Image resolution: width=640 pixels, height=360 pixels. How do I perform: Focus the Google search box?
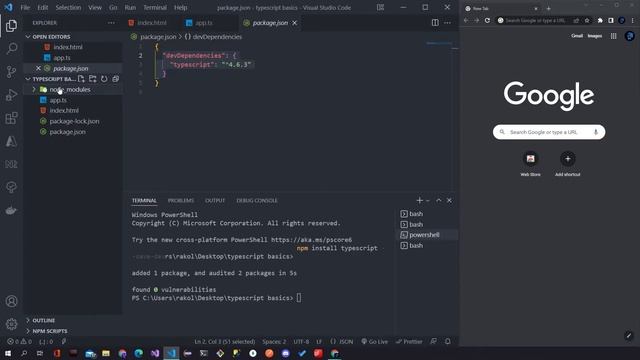pos(549,132)
